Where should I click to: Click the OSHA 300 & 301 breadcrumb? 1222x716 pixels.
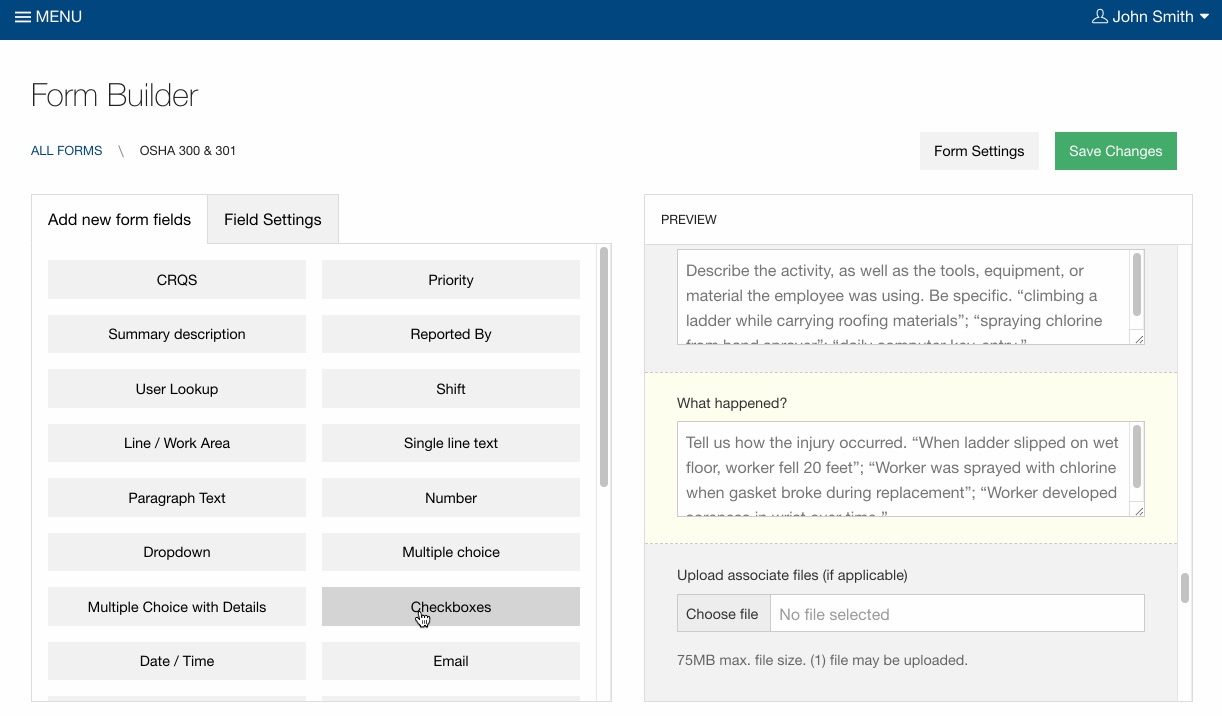pyautogui.click(x=188, y=151)
